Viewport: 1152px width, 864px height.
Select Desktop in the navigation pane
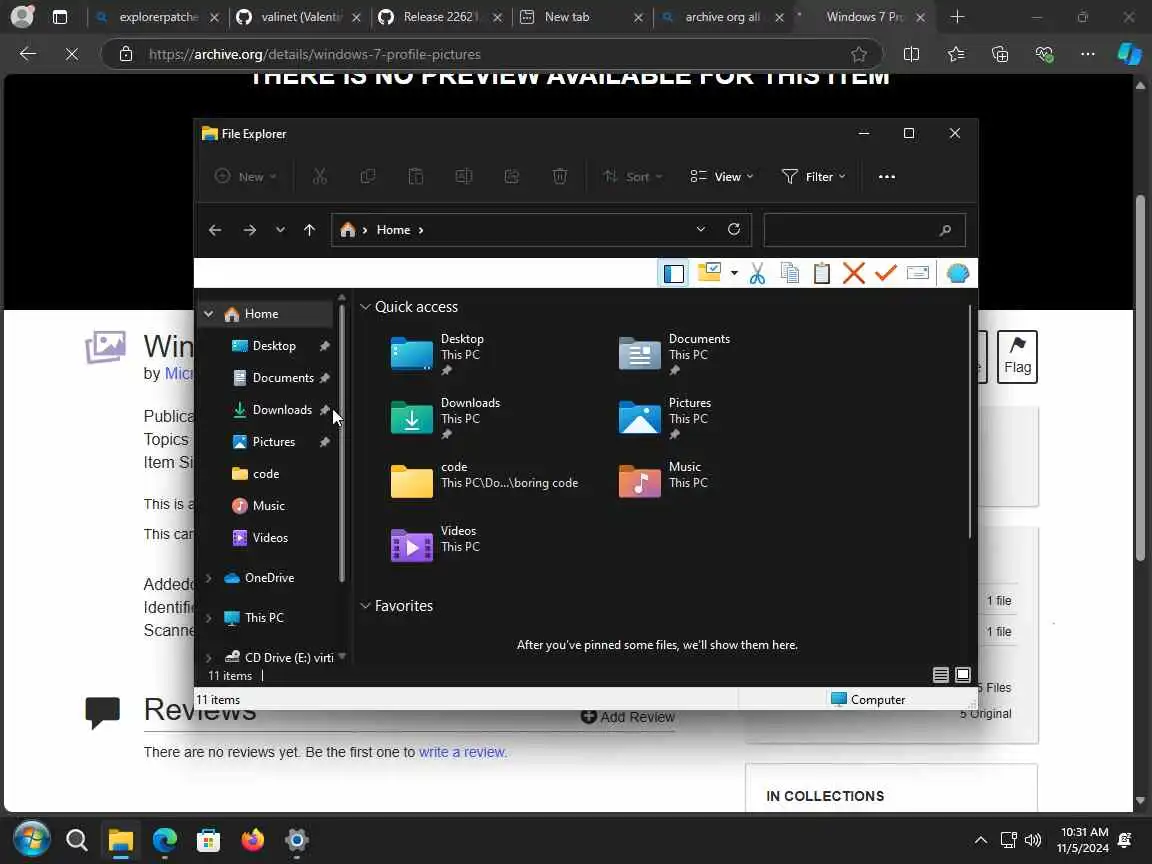(274, 346)
